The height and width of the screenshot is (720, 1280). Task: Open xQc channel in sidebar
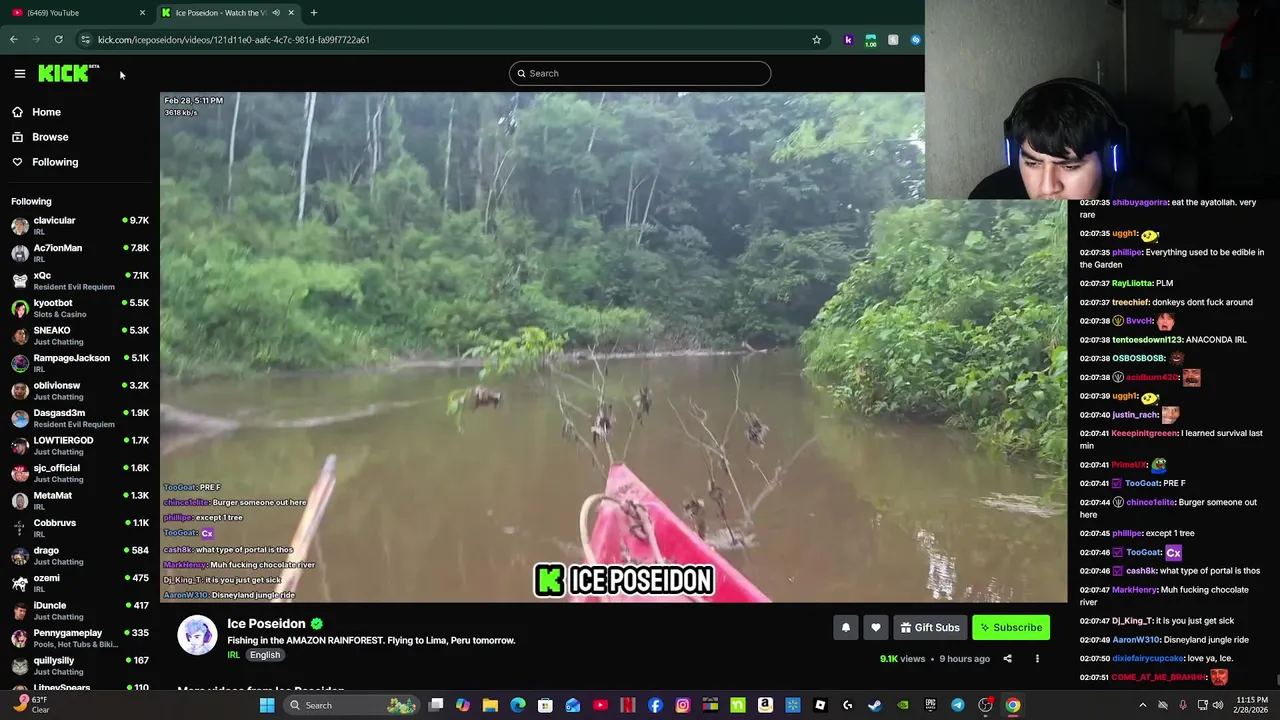(80, 280)
